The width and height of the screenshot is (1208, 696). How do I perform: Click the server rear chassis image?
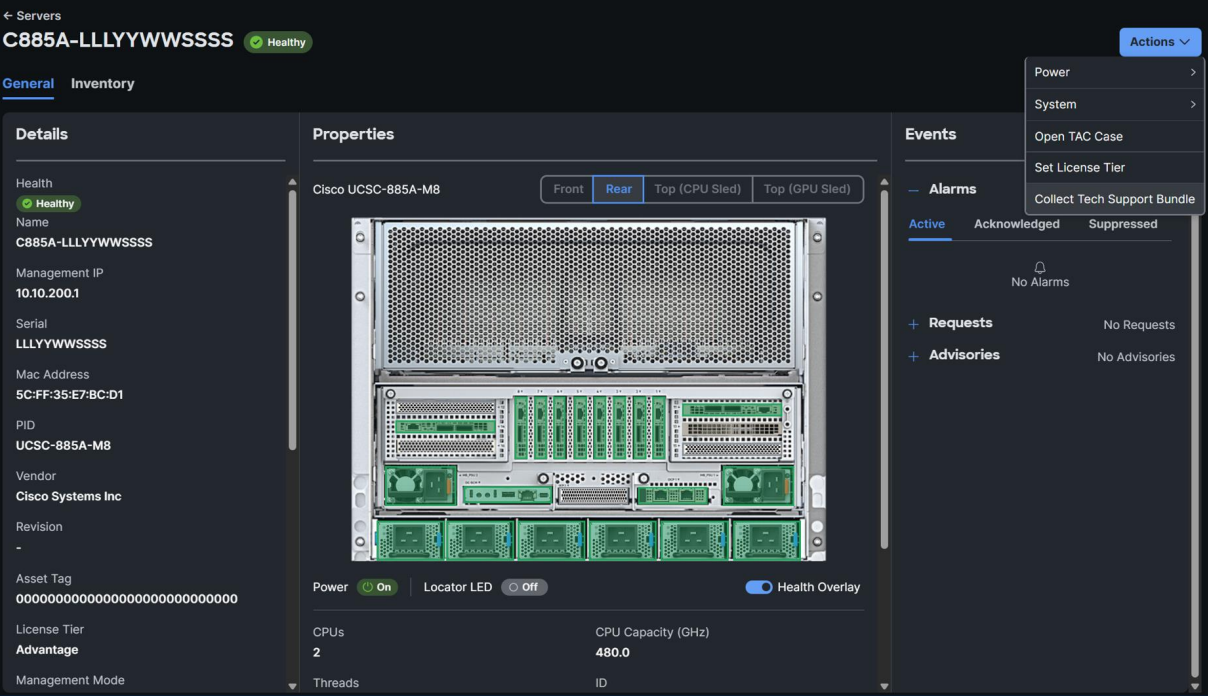click(x=589, y=389)
